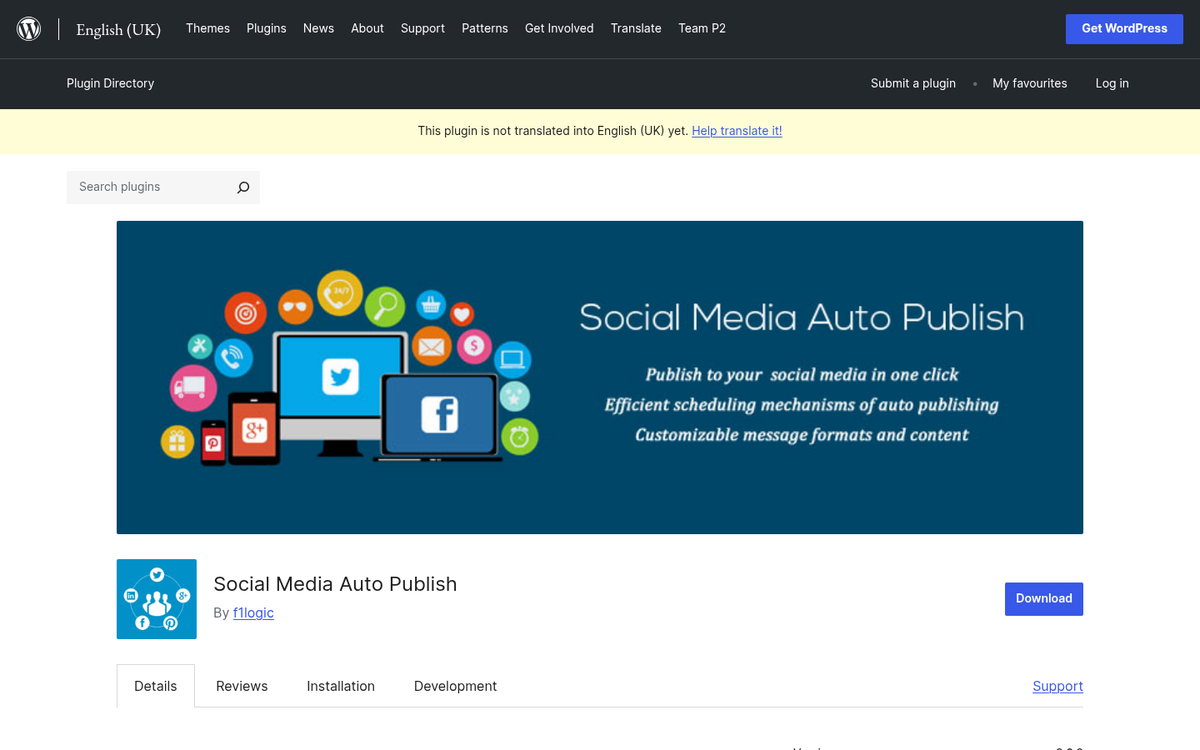1200x750 pixels.
Task: Switch to the Reviews tab
Action: [x=241, y=686]
